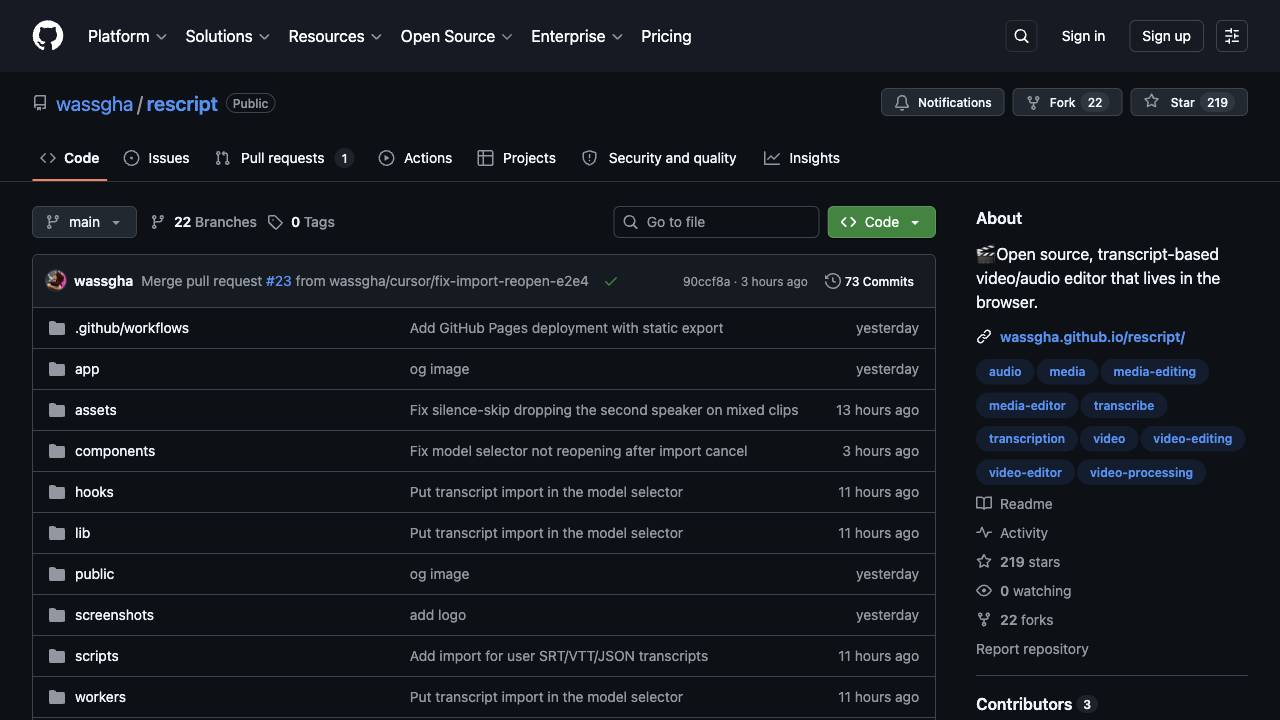Click the Readme book icon
This screenshot has height=720, width=1280.
(984, 504)
